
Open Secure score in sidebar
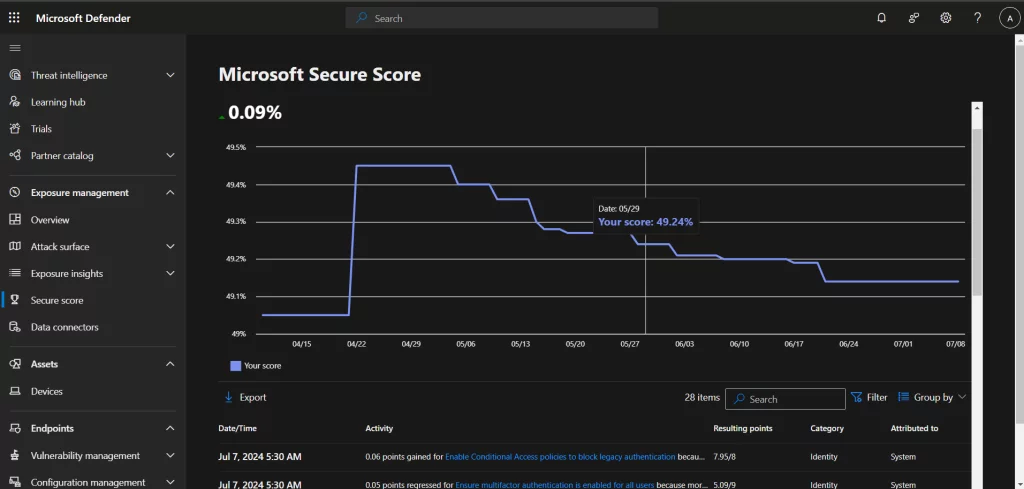pos(57,300)
